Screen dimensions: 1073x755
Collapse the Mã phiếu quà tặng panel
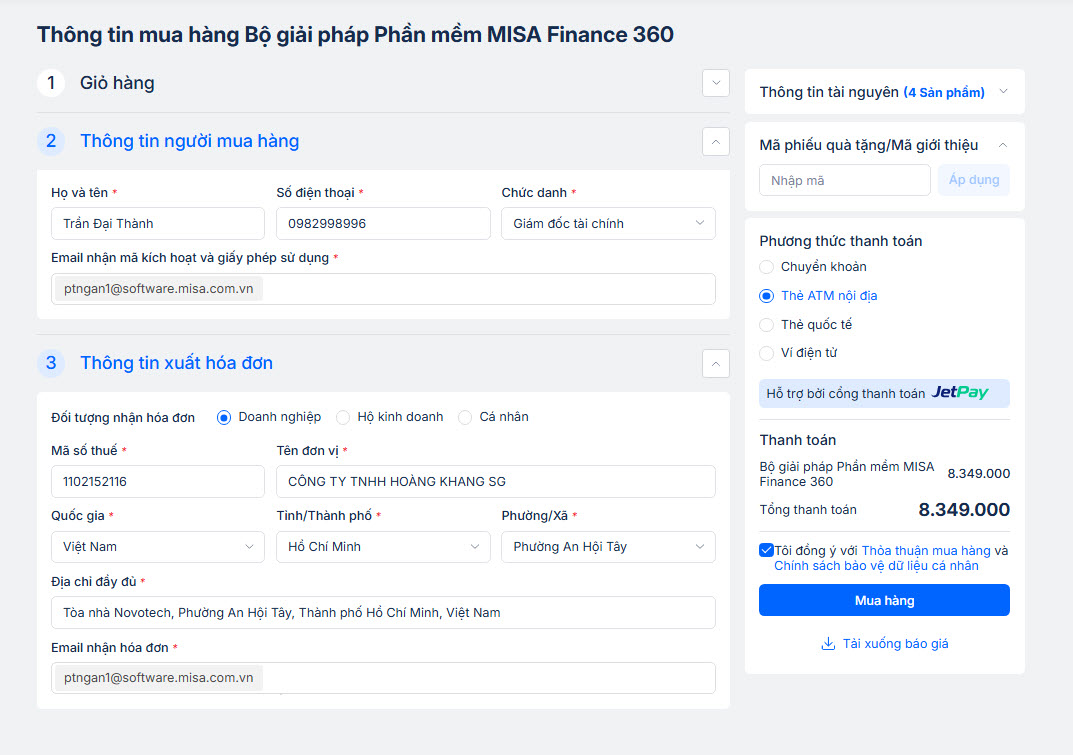(x=1003, y=145)
